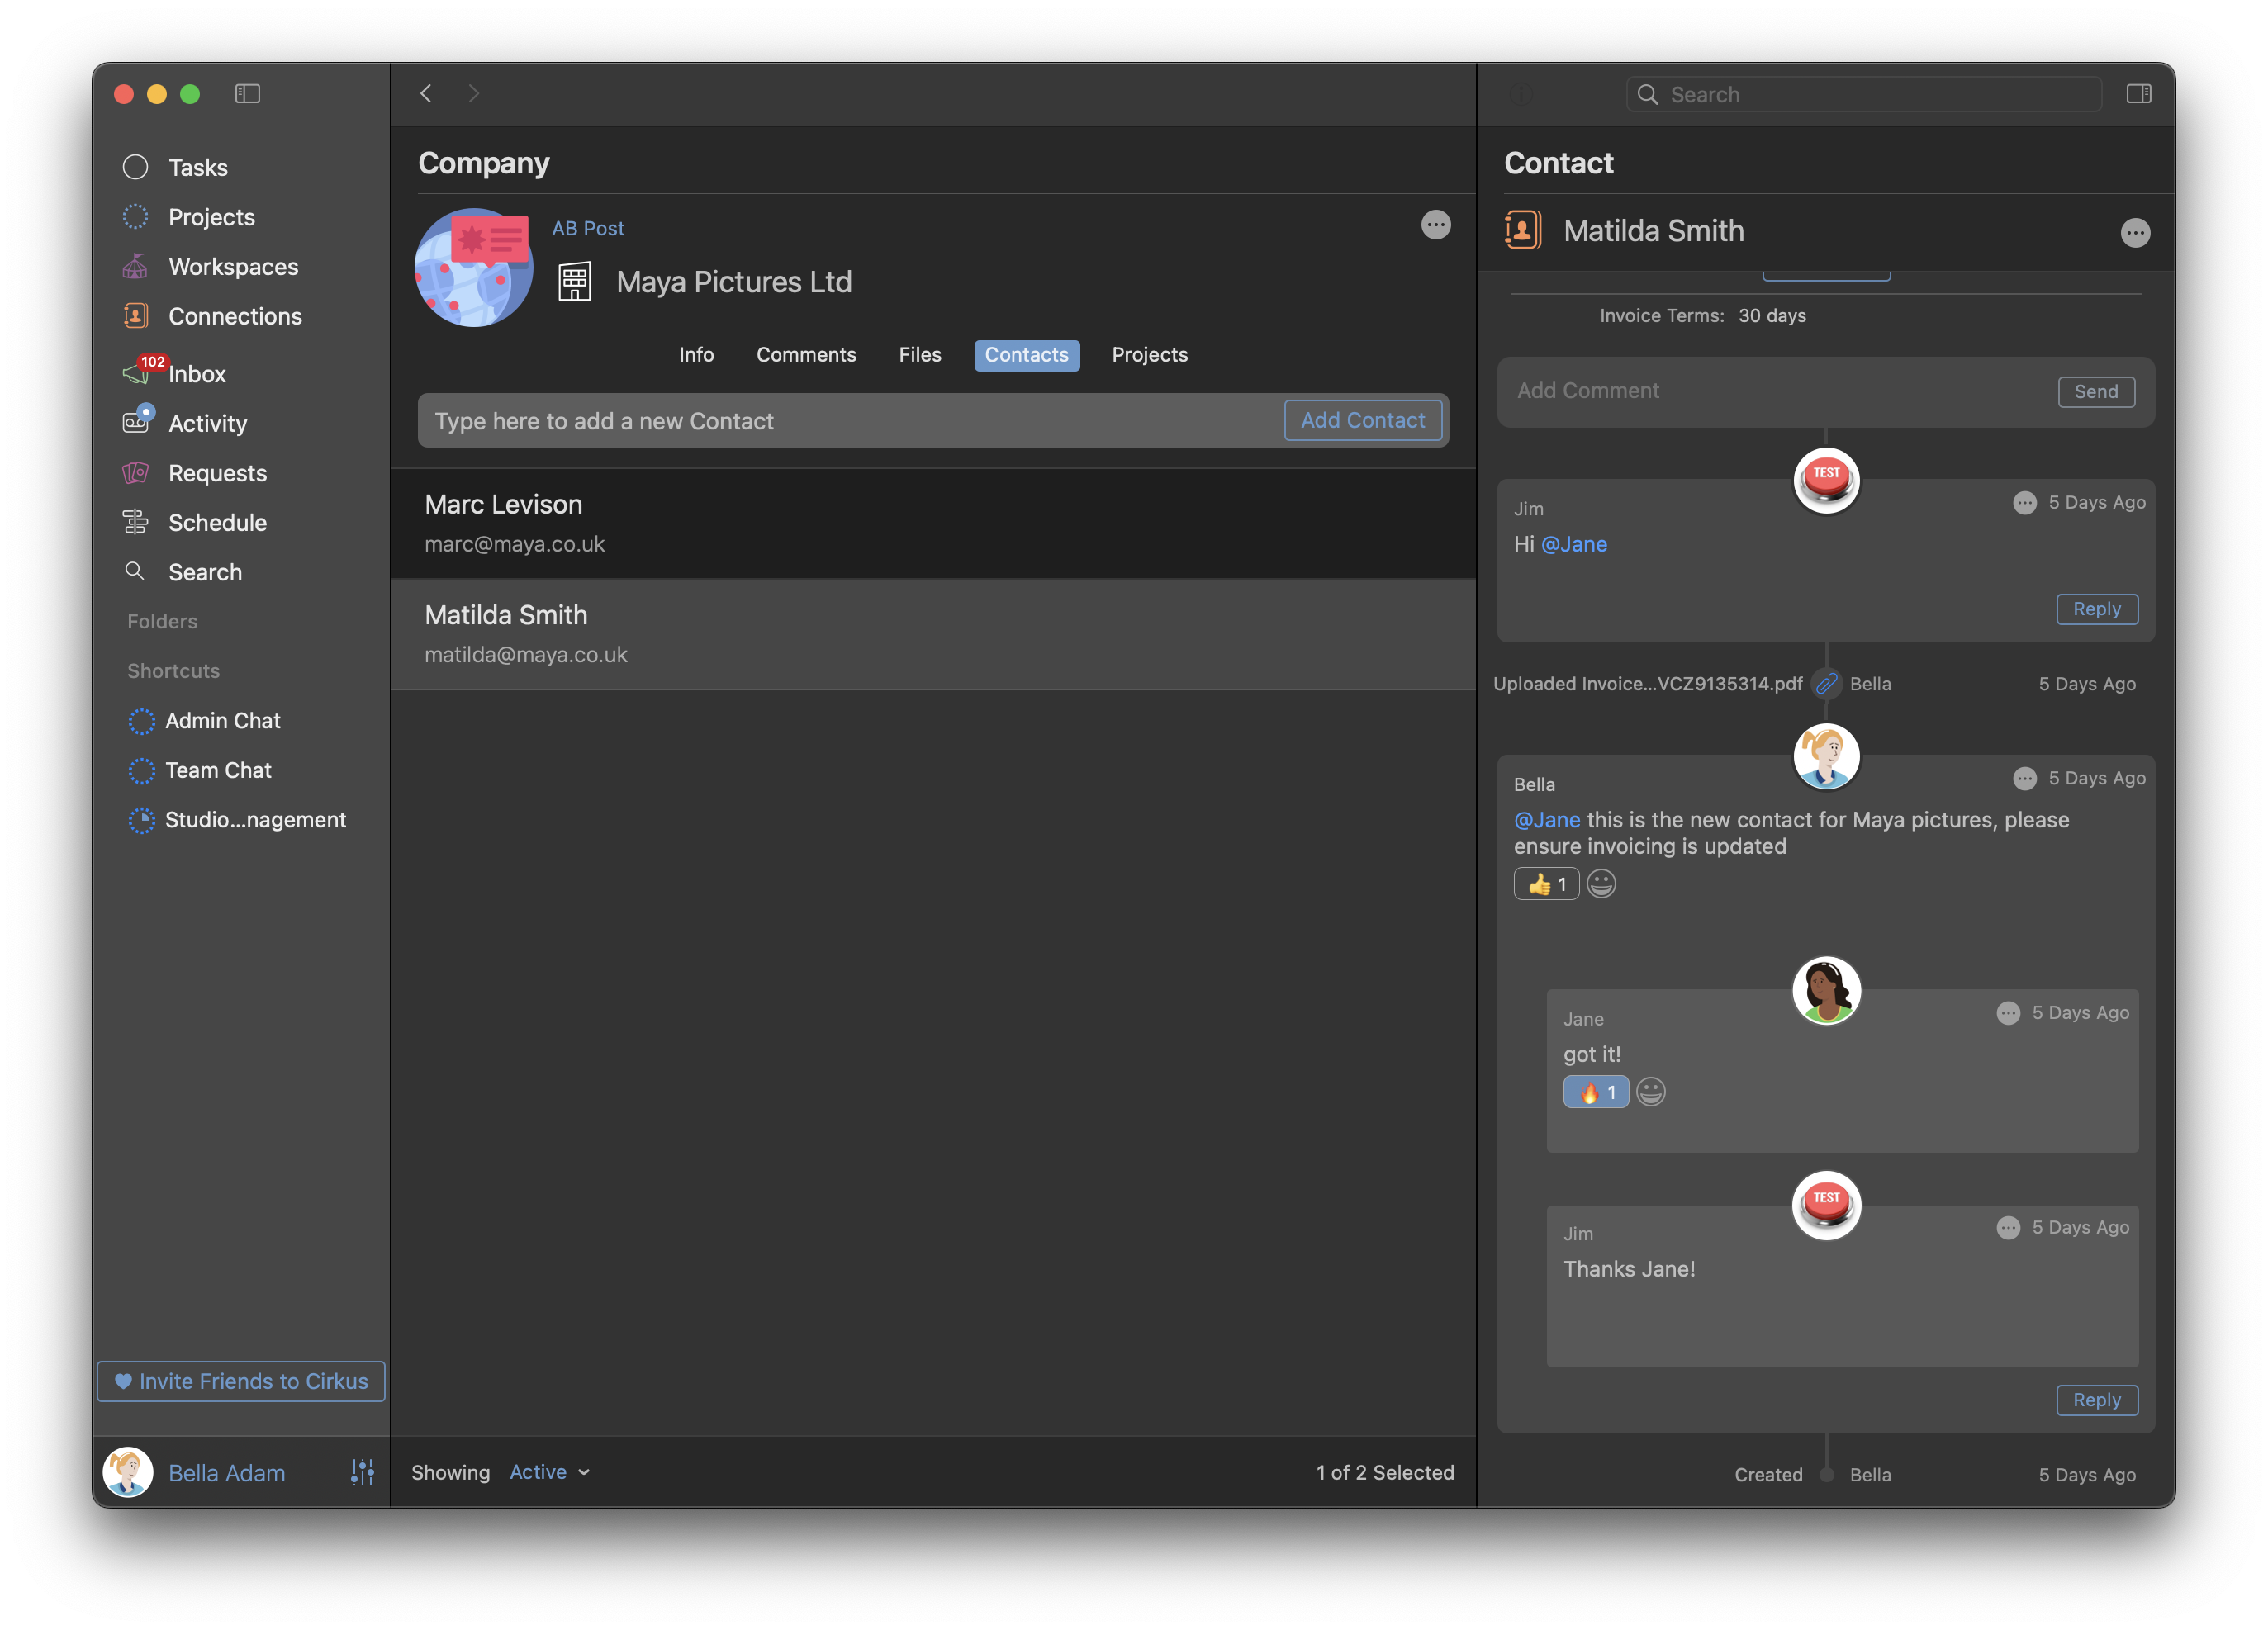
Task: Switch to the Files tab
Action: [x=919, y=355]
